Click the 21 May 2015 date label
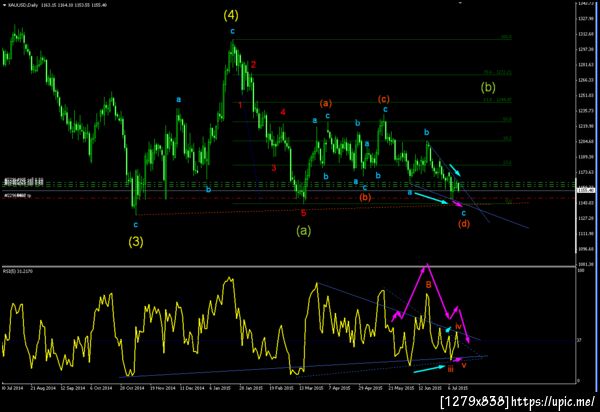The width and height of the screenshot is (600, 412). click(x=401, y=388)
